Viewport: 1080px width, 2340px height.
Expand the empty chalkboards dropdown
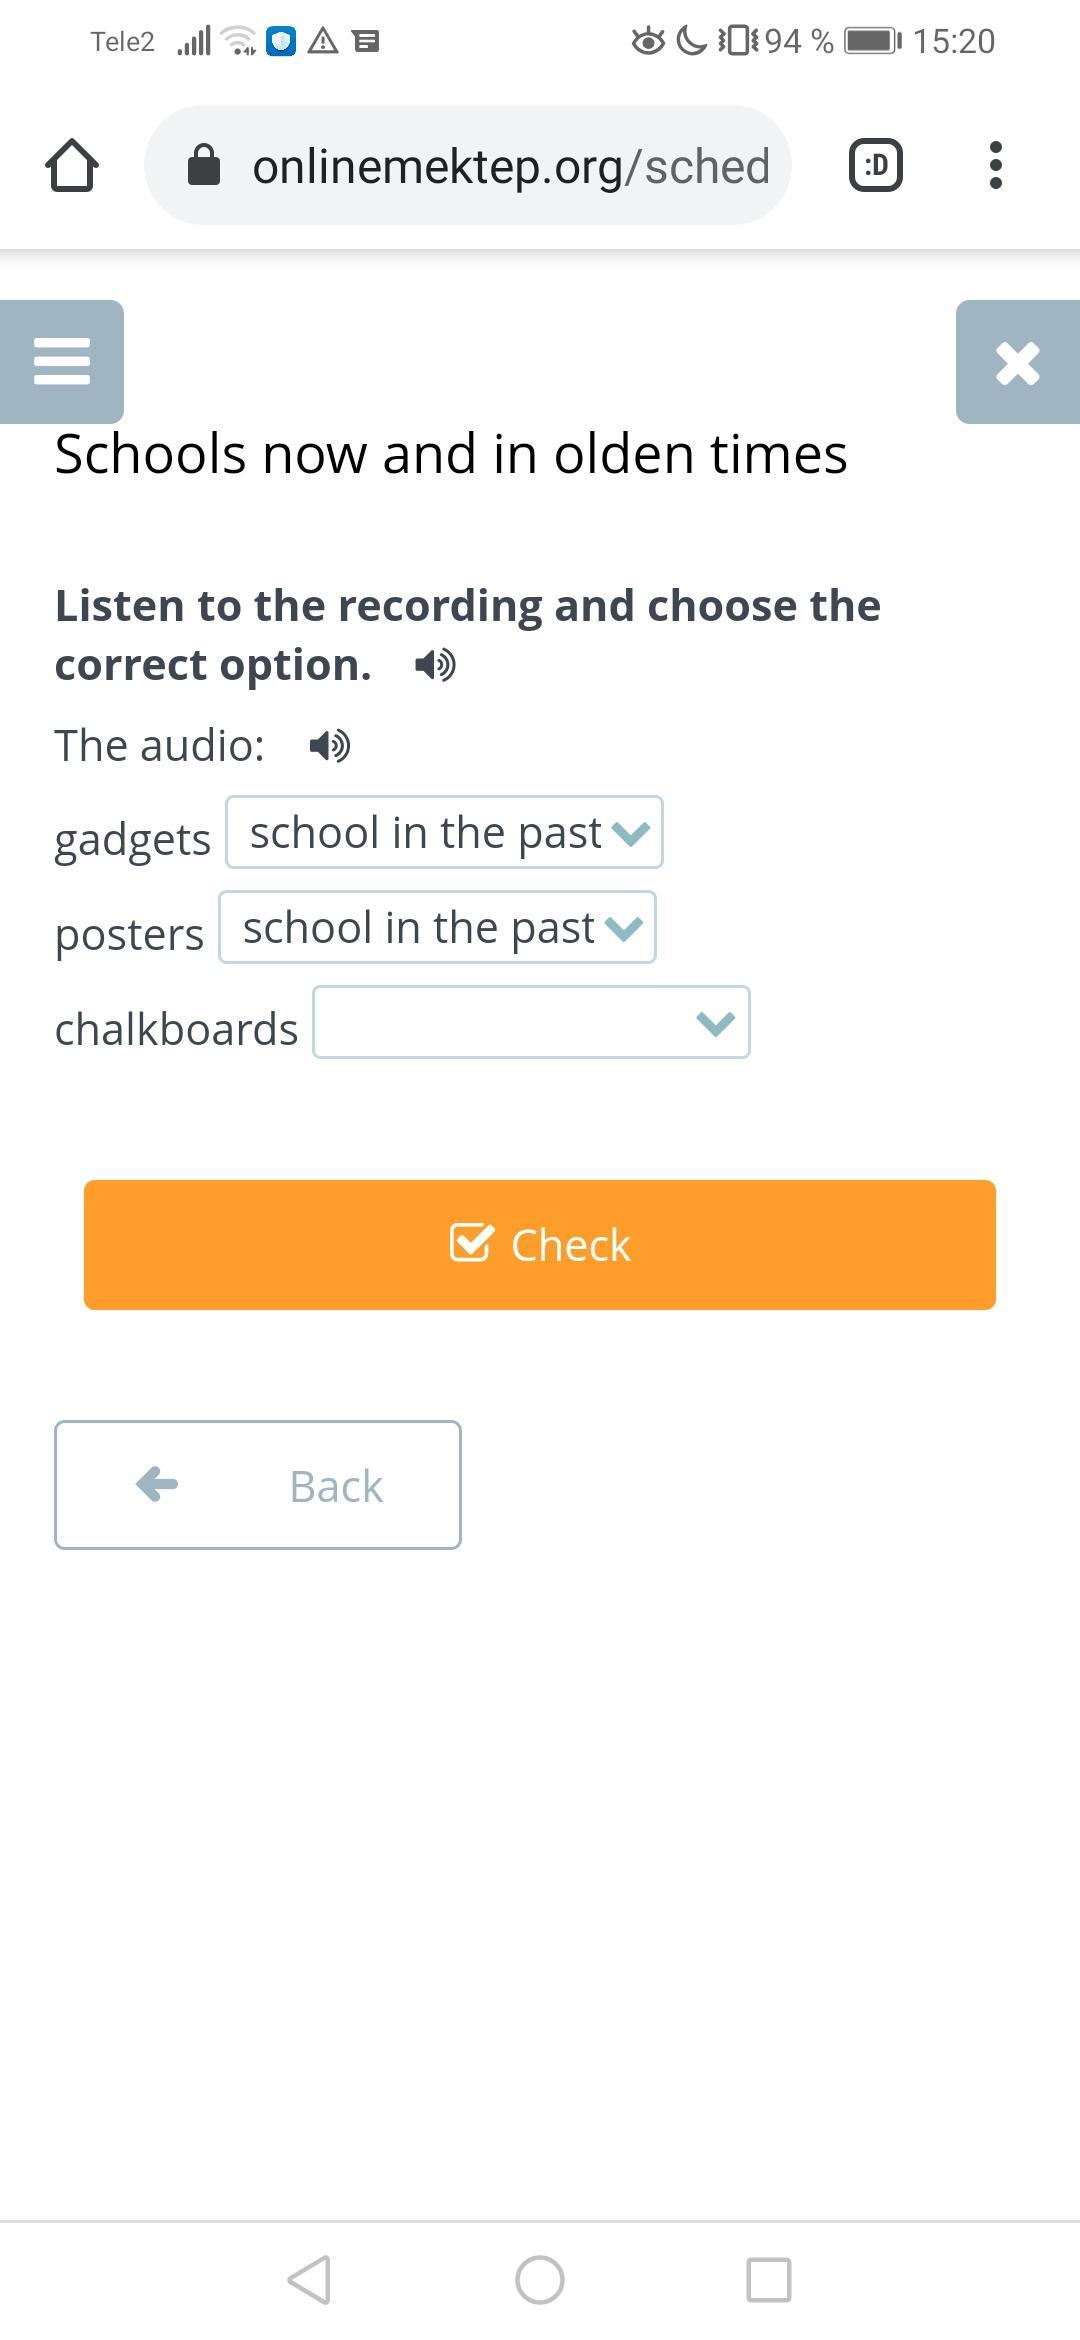pos(531,1022)
